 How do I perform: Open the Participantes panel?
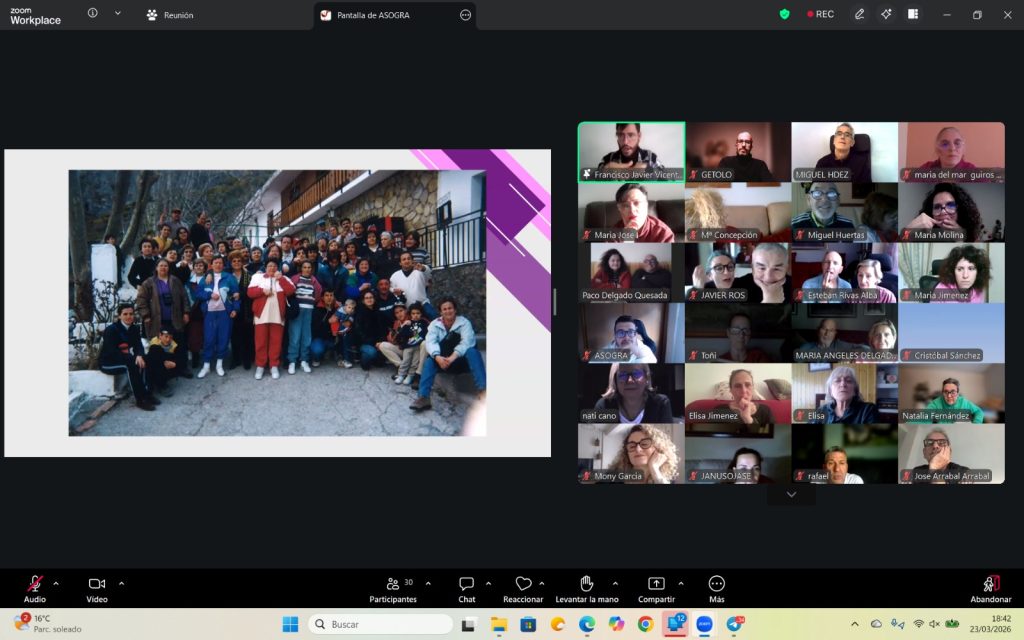pos(392,585)
